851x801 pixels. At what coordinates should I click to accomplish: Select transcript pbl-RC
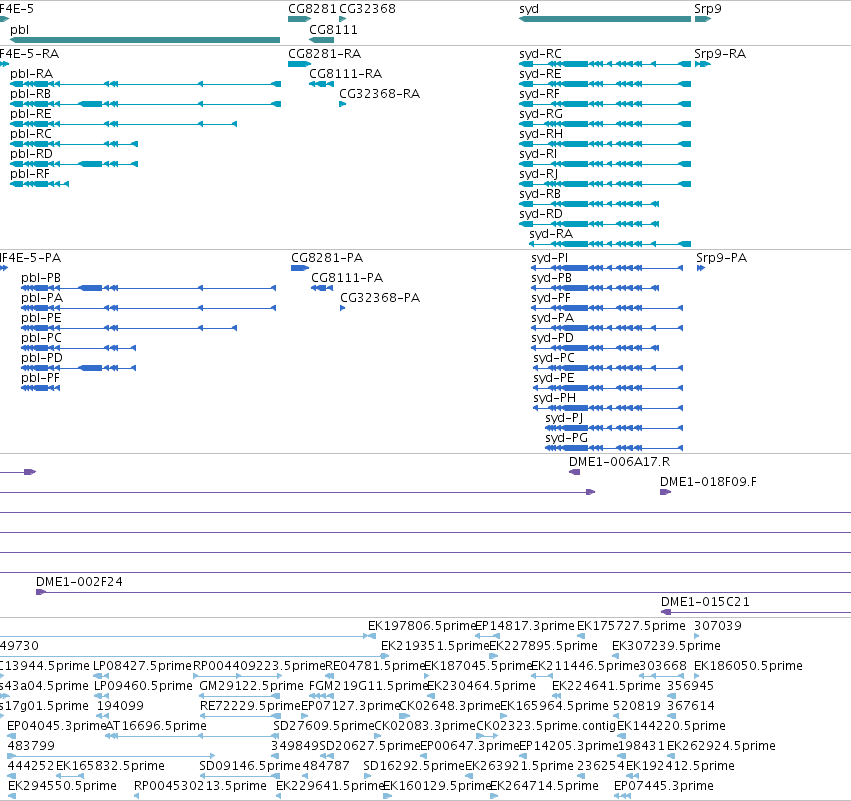pos(74,144)
